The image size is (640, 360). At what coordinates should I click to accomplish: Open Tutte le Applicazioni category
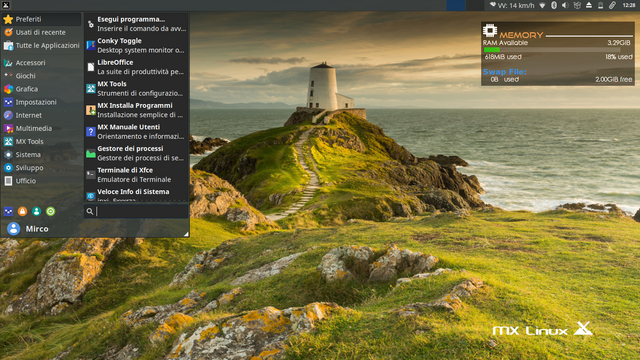pos(41,45)
